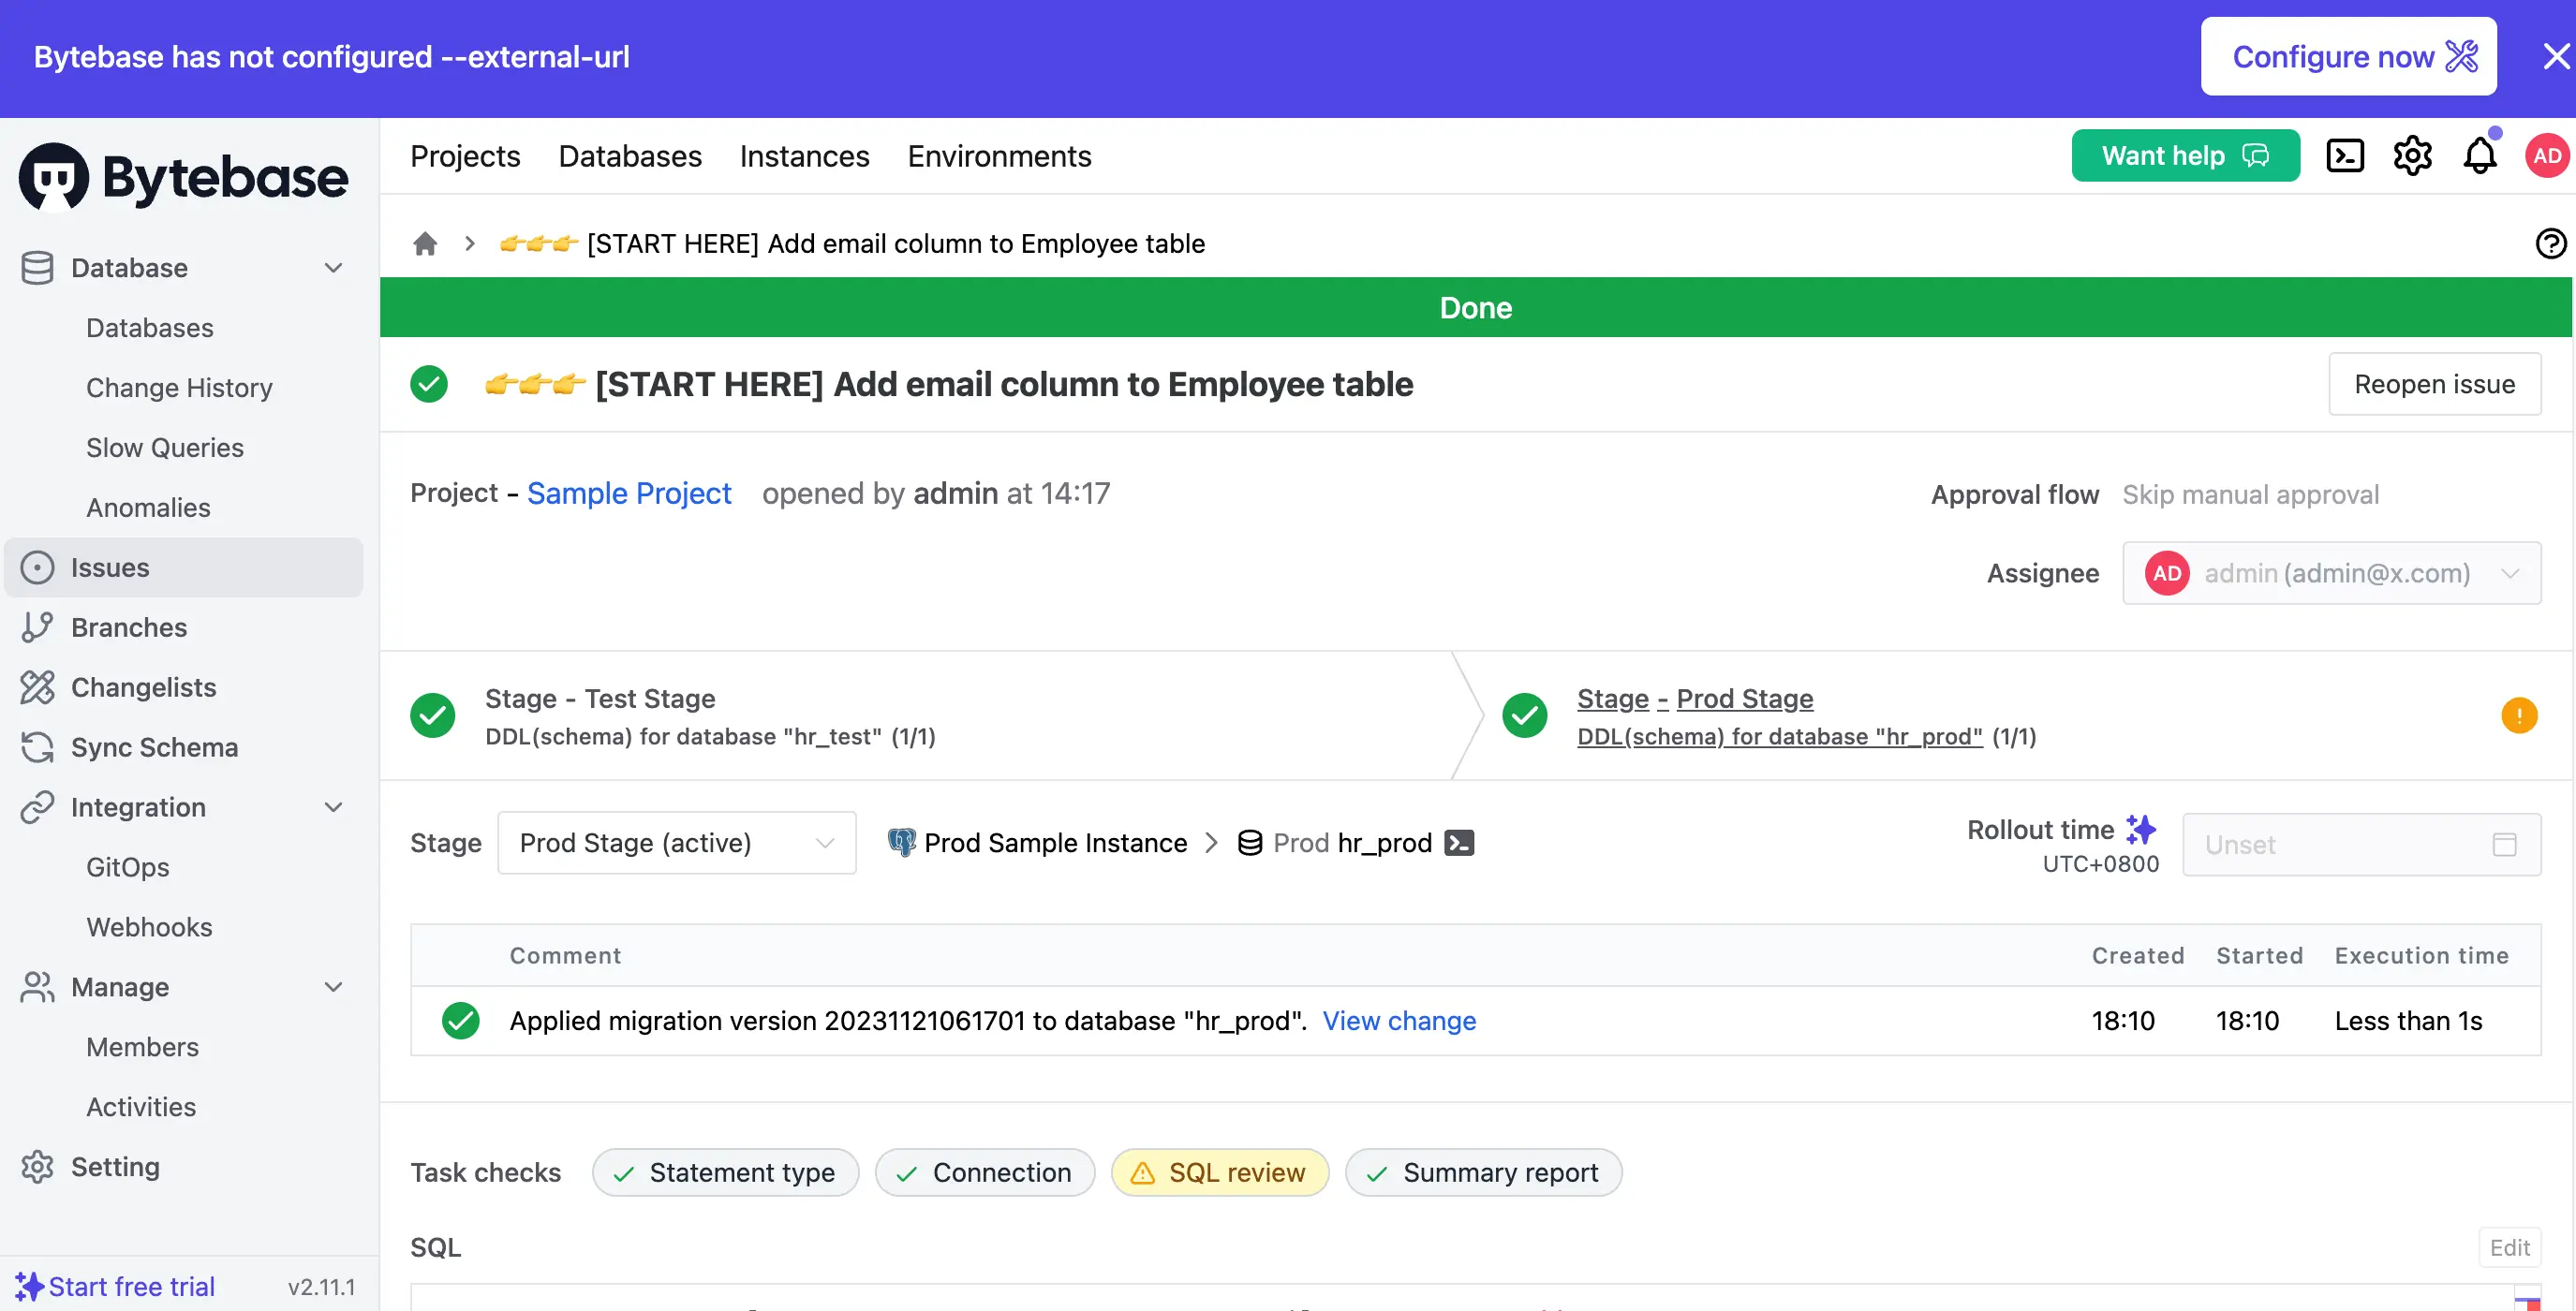Image resolution: width=2576 pixels, height=1311 pixels.
Task: Open settings gear icon in top bar
Action: [x=2412, y=155]
